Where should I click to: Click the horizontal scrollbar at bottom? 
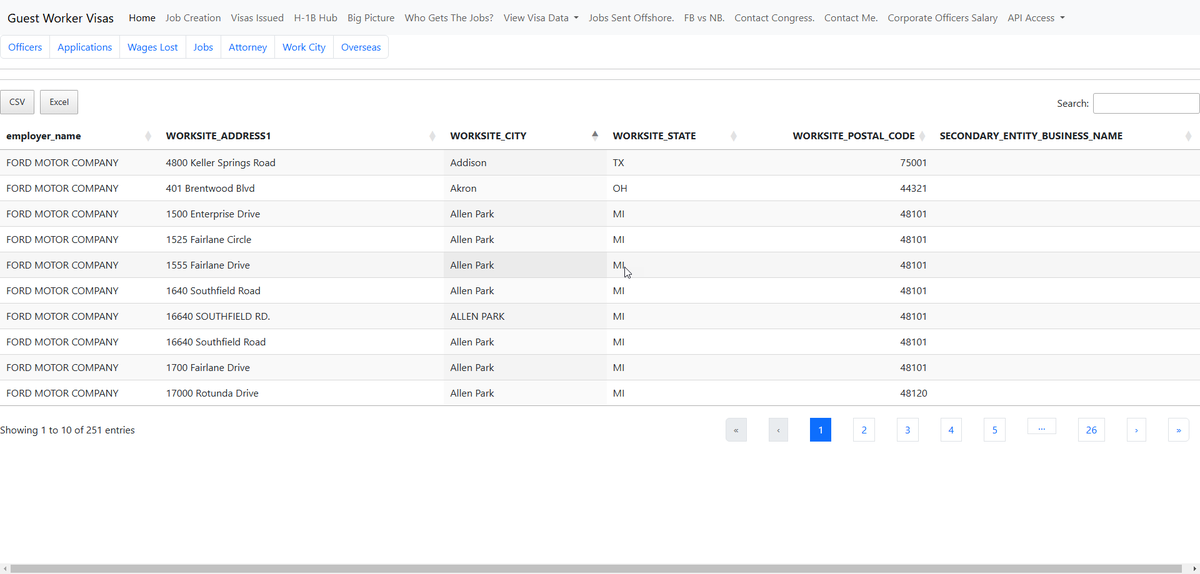[x=595, y=568]
